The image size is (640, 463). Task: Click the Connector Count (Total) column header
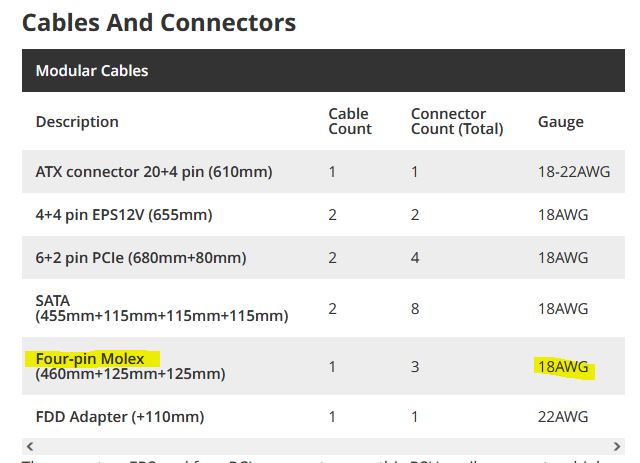pos(457,121)
